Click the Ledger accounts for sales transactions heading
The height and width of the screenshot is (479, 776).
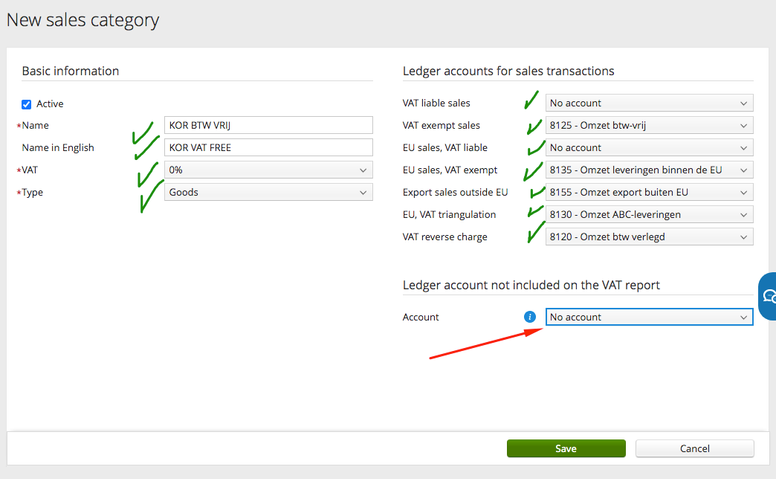508,71
